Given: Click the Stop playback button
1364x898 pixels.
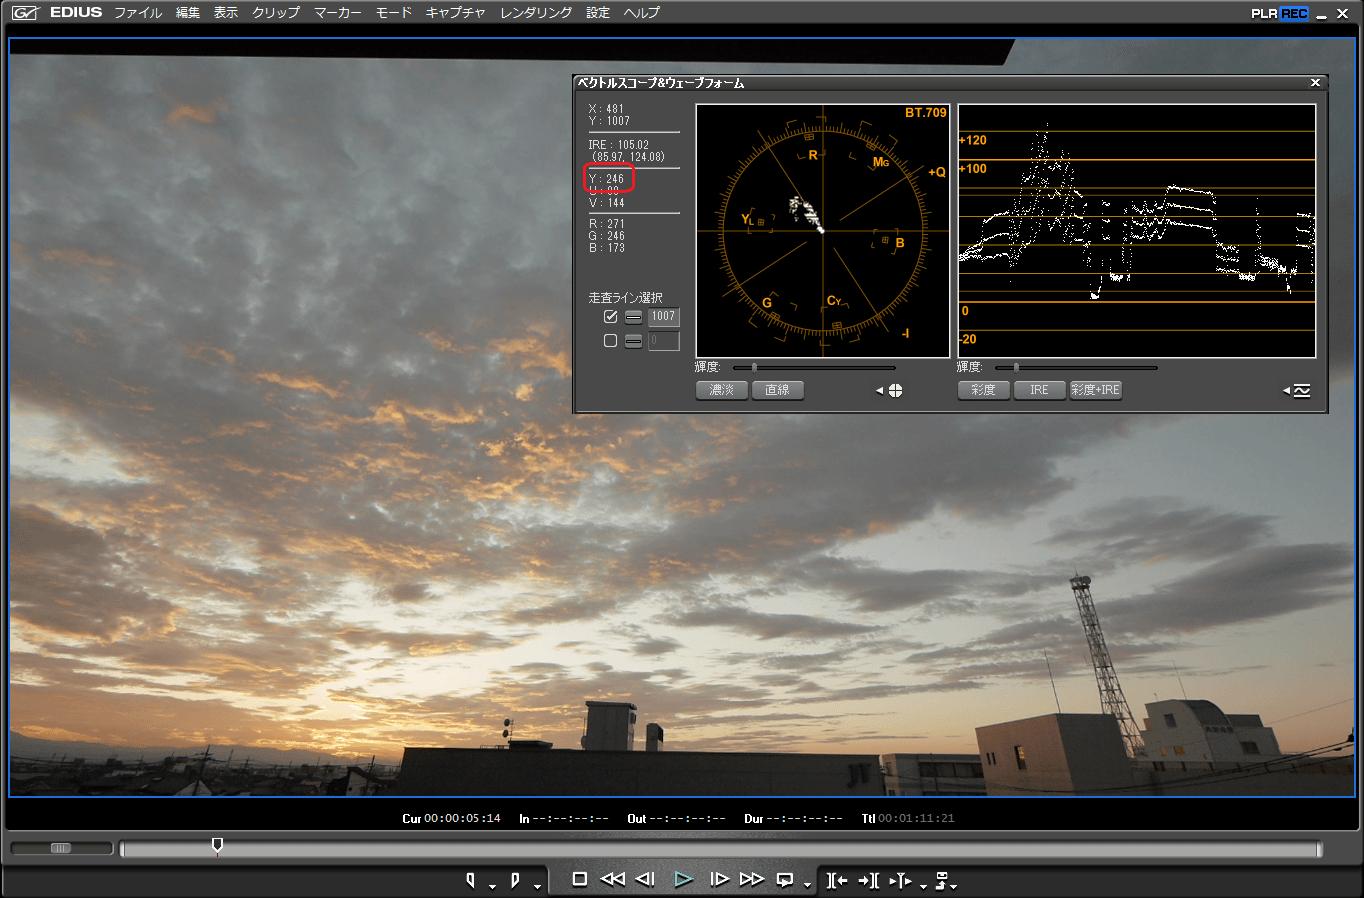Looking at the screenshot, I should coord(579,879).
